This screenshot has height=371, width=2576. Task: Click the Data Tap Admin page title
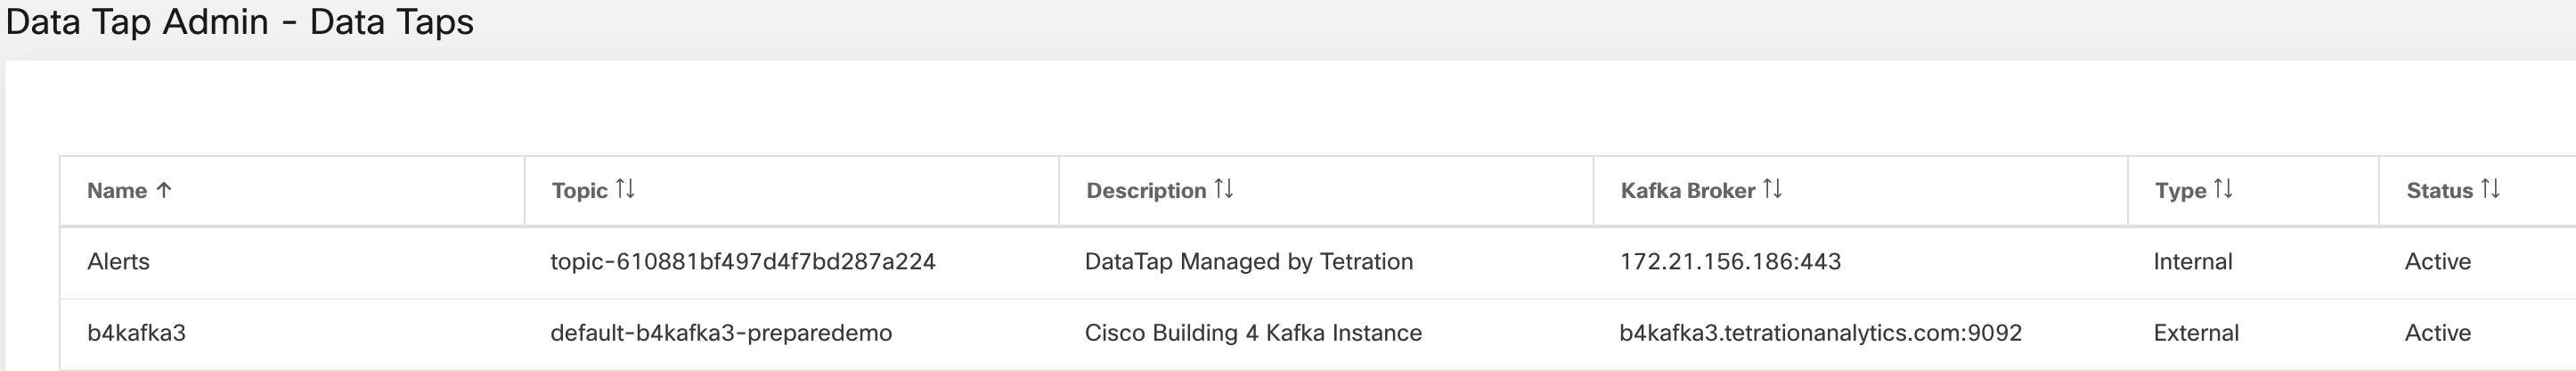(239, 21)
